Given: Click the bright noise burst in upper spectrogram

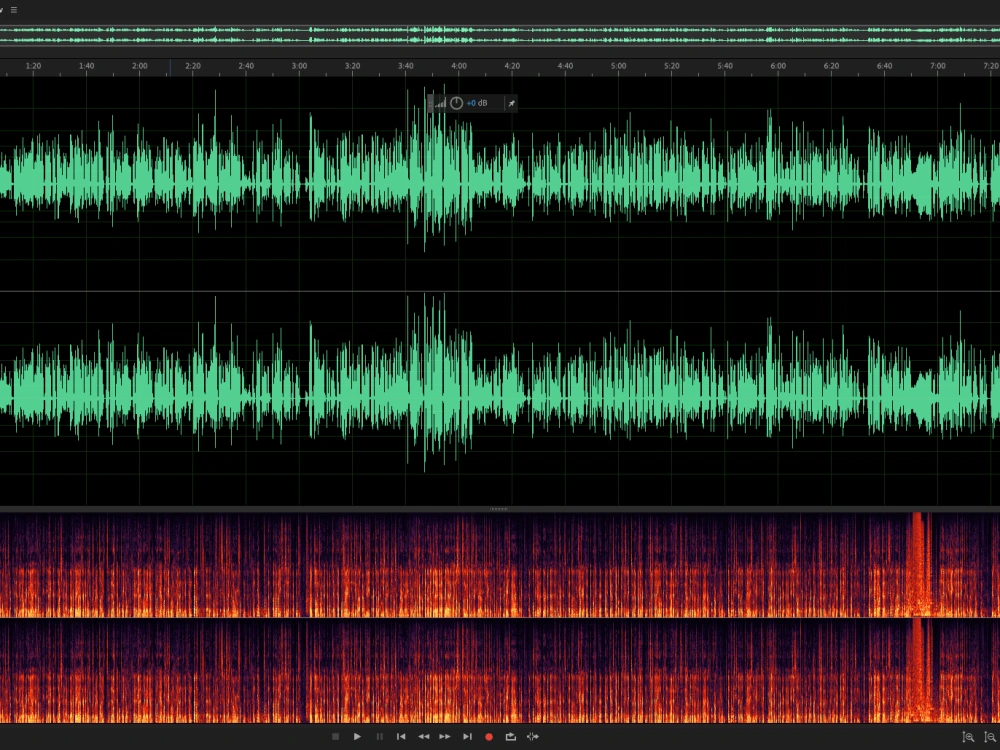Looking at the screenshot, I should 918,564.
